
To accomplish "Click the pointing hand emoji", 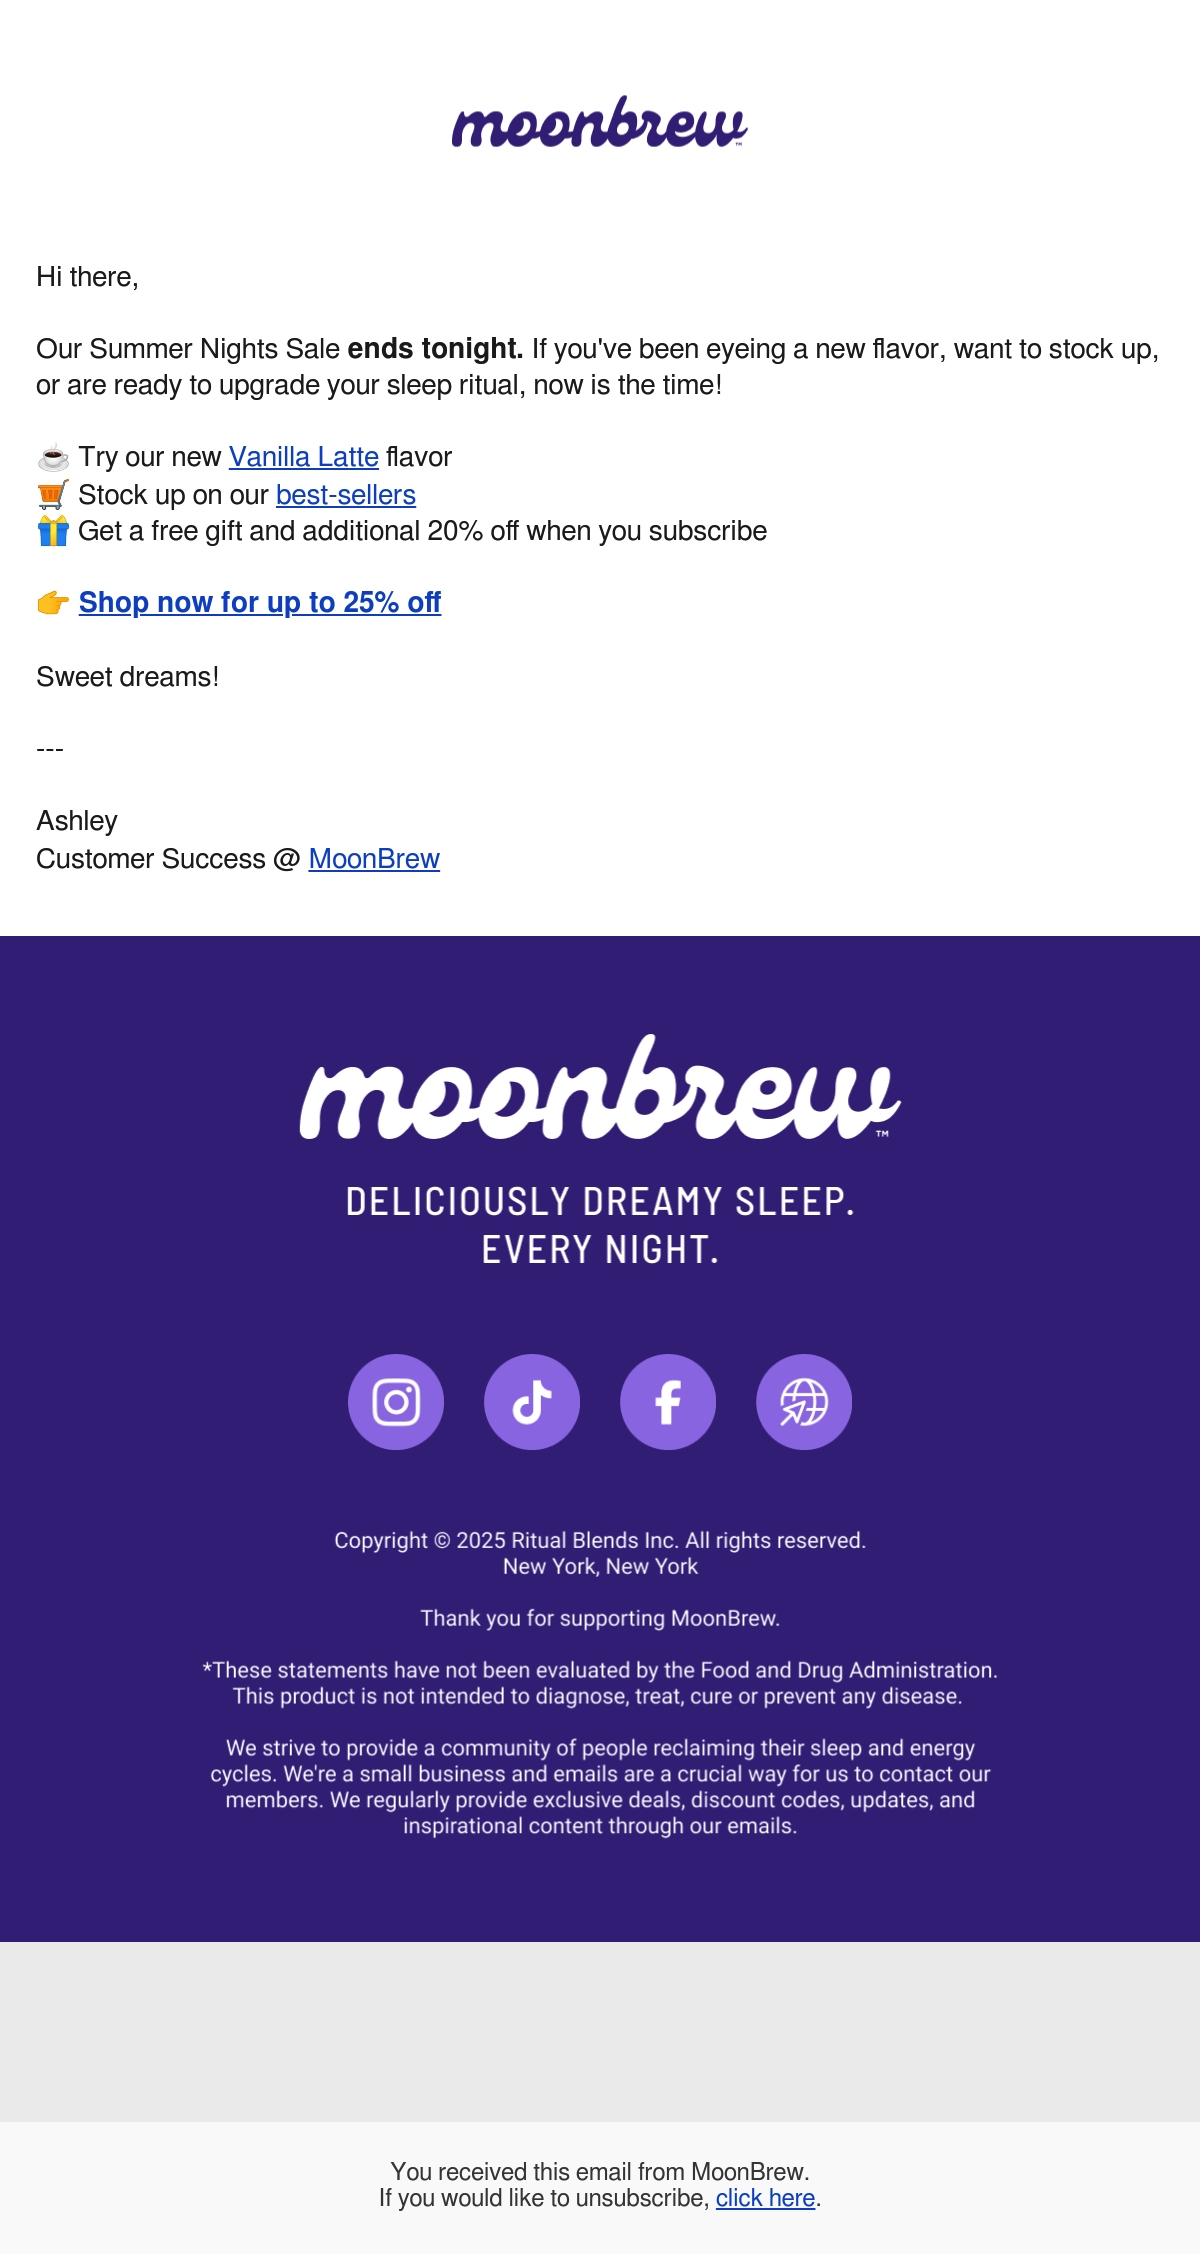I will [x=53, y=603].
